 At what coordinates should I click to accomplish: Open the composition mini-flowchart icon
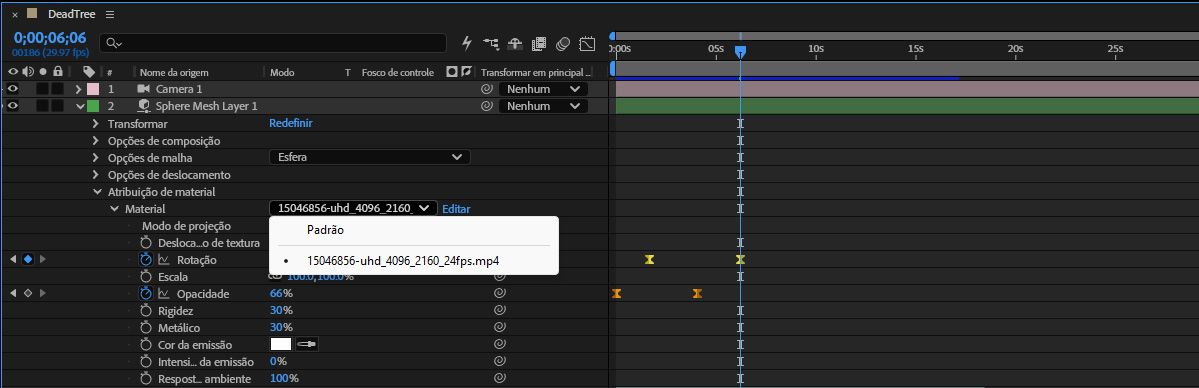pos(491,44)
